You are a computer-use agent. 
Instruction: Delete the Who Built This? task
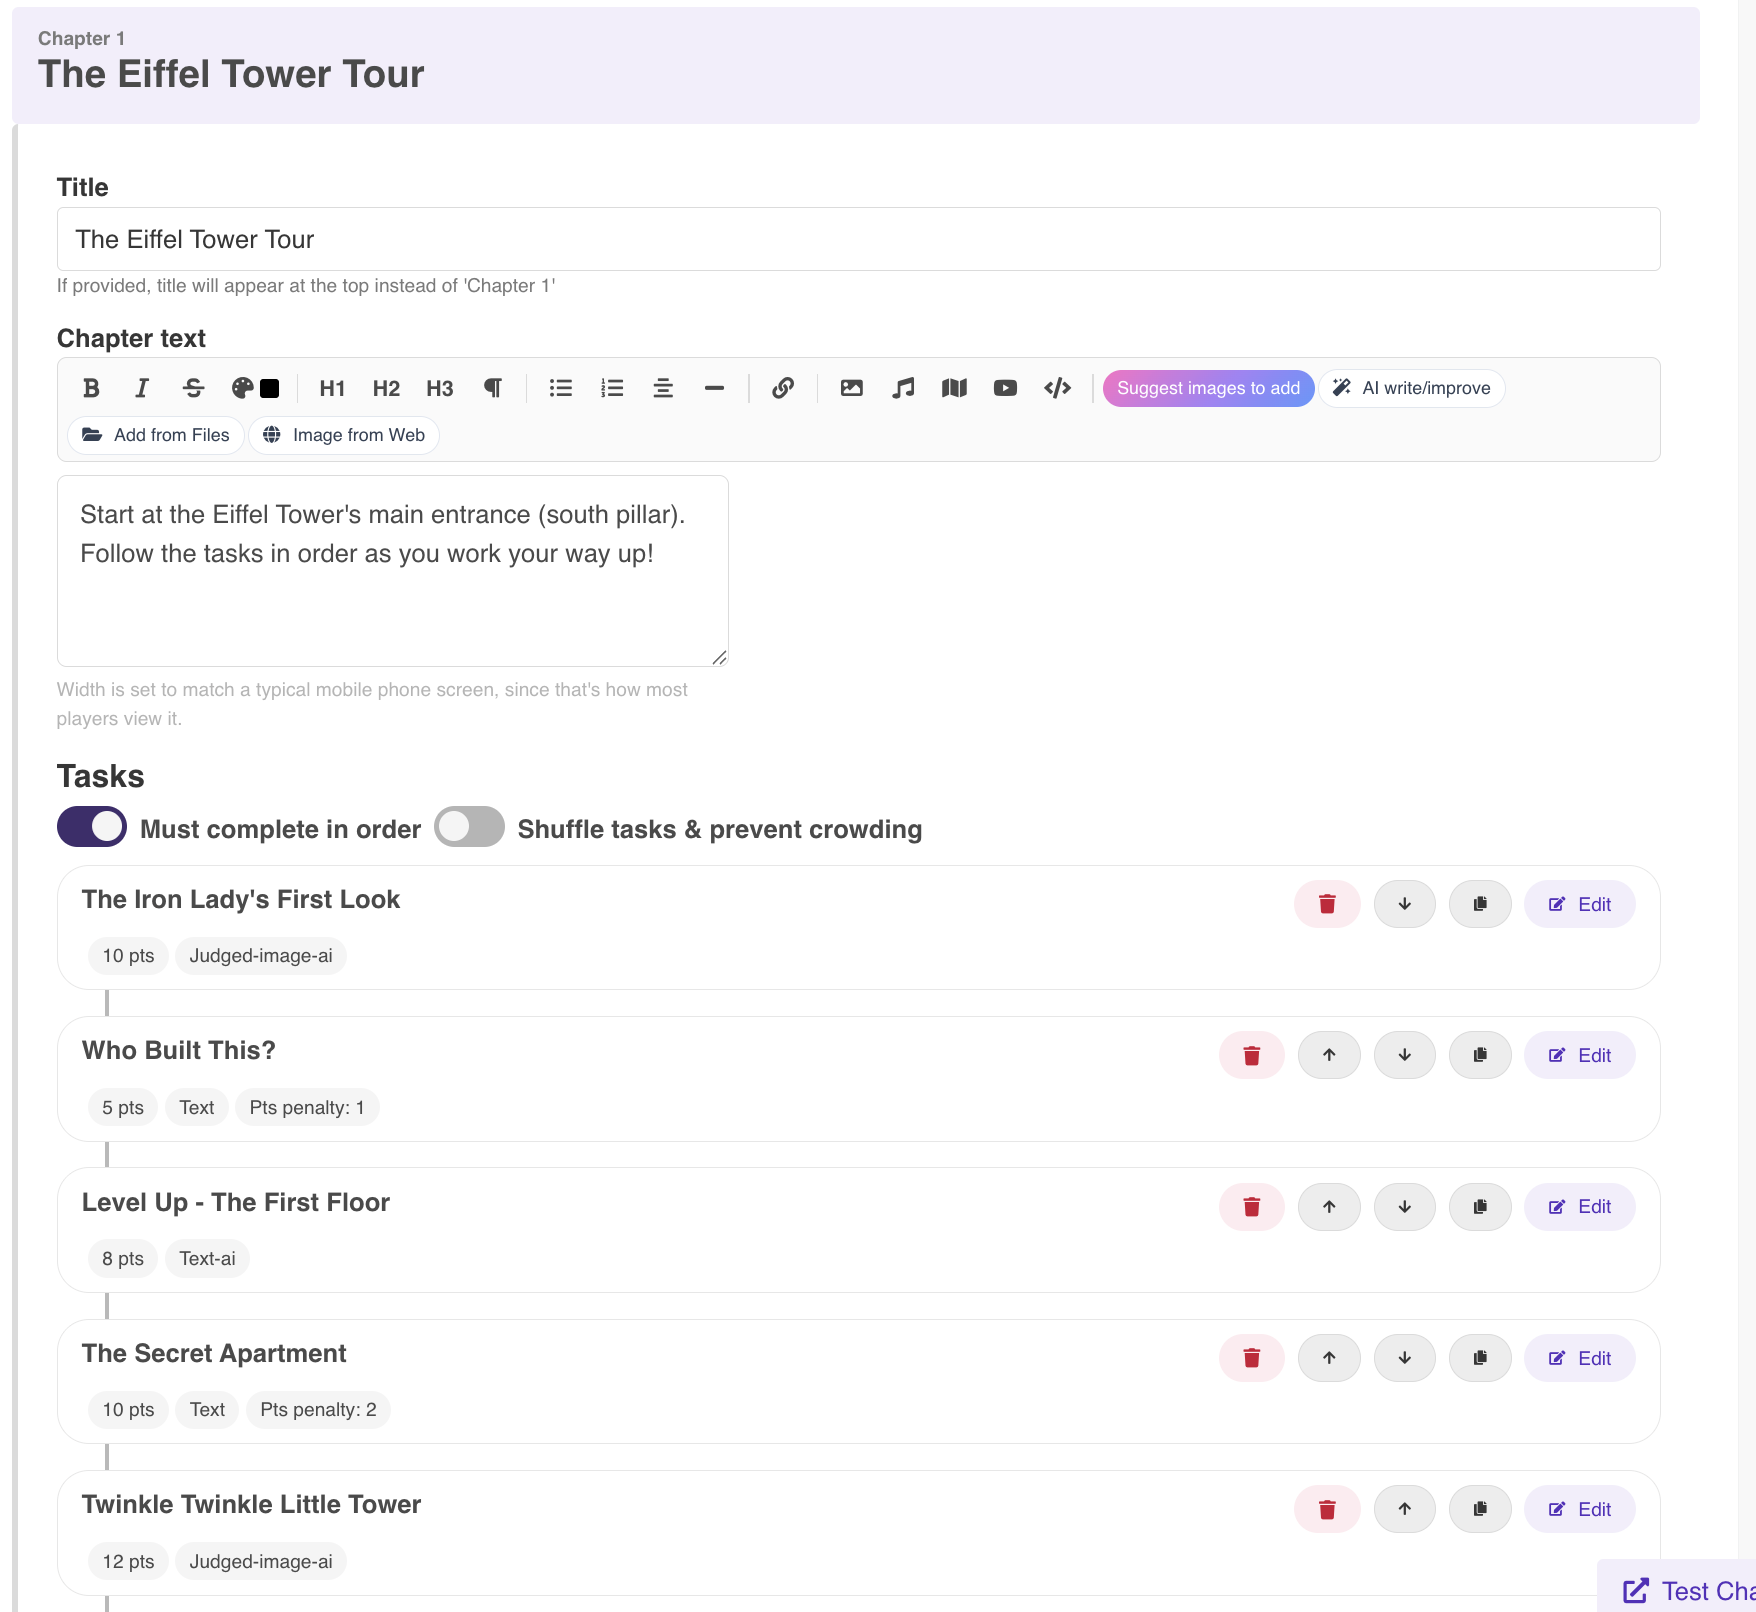[1251, 1055]
